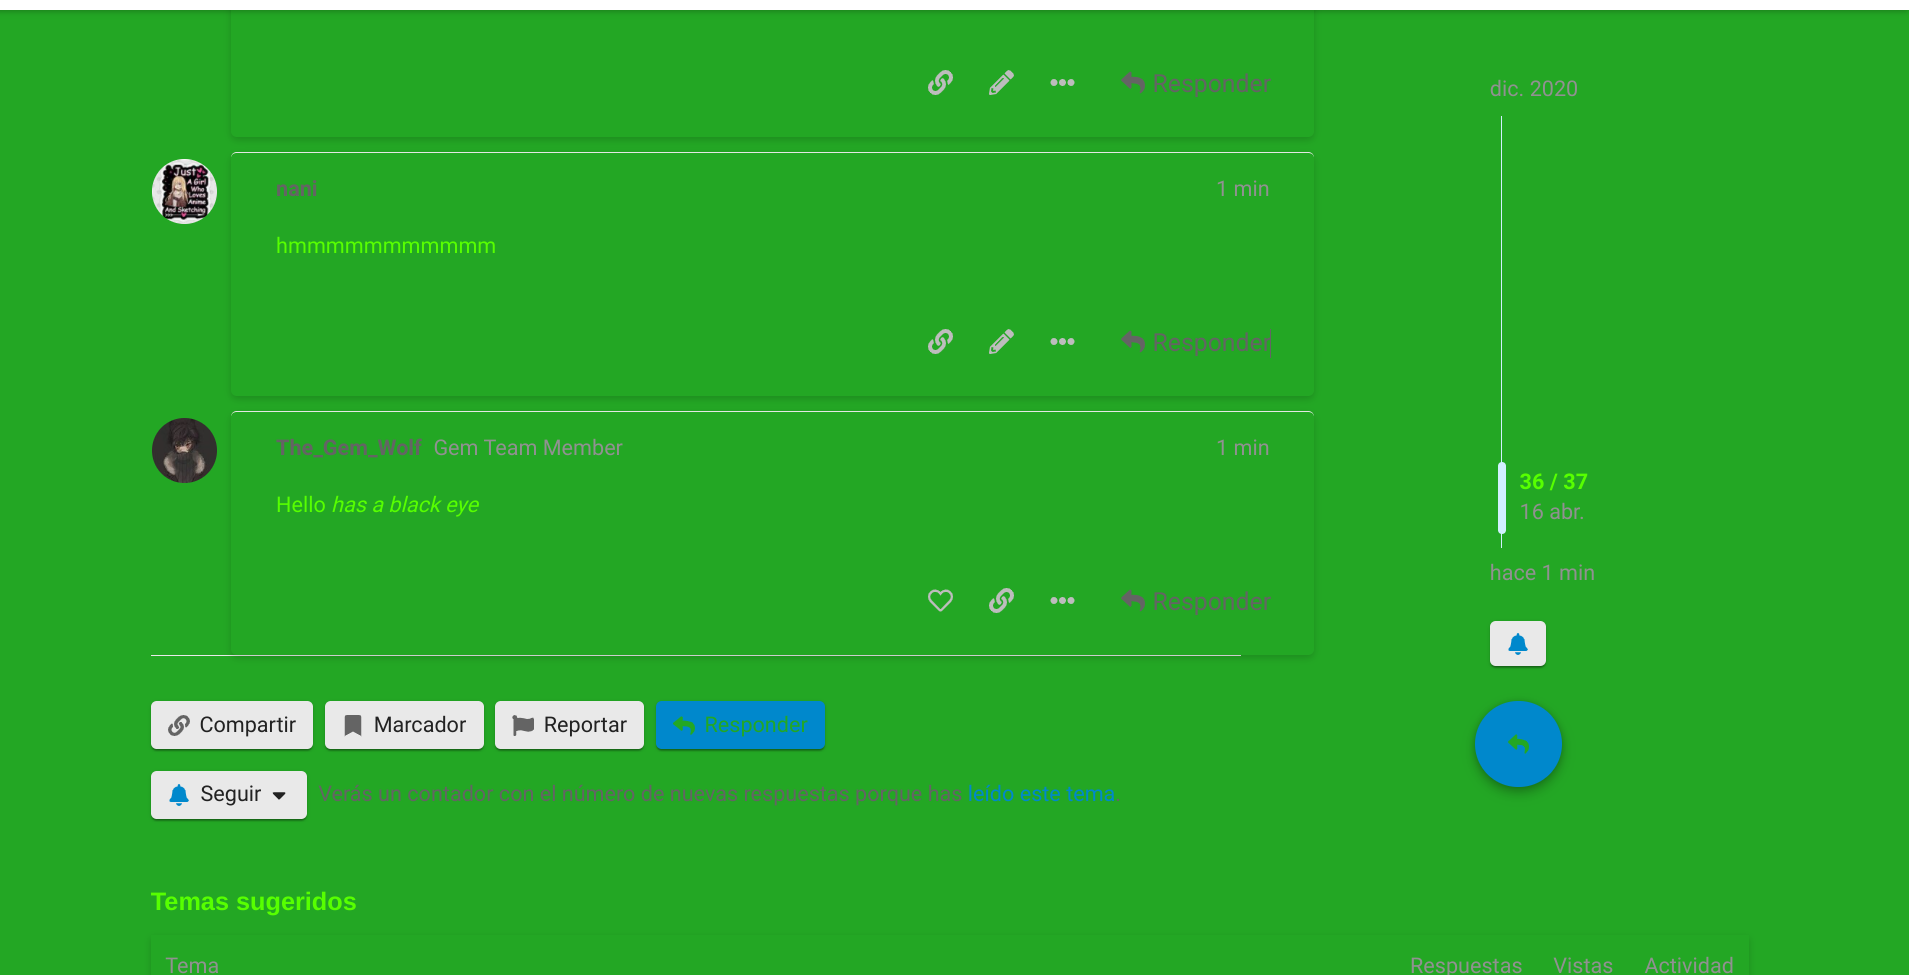Screen dimensions: 1909x975
Task: Show more actions on nani's post
Action: coord(1062,342)
